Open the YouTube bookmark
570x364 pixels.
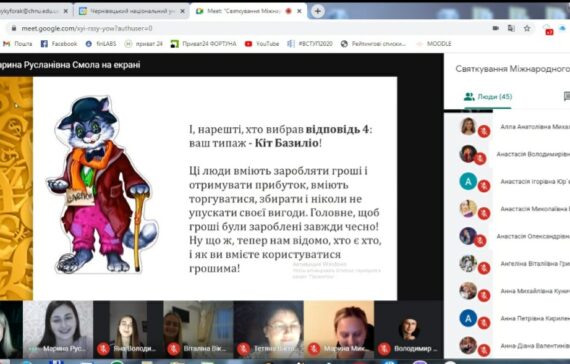pos(262,44)
